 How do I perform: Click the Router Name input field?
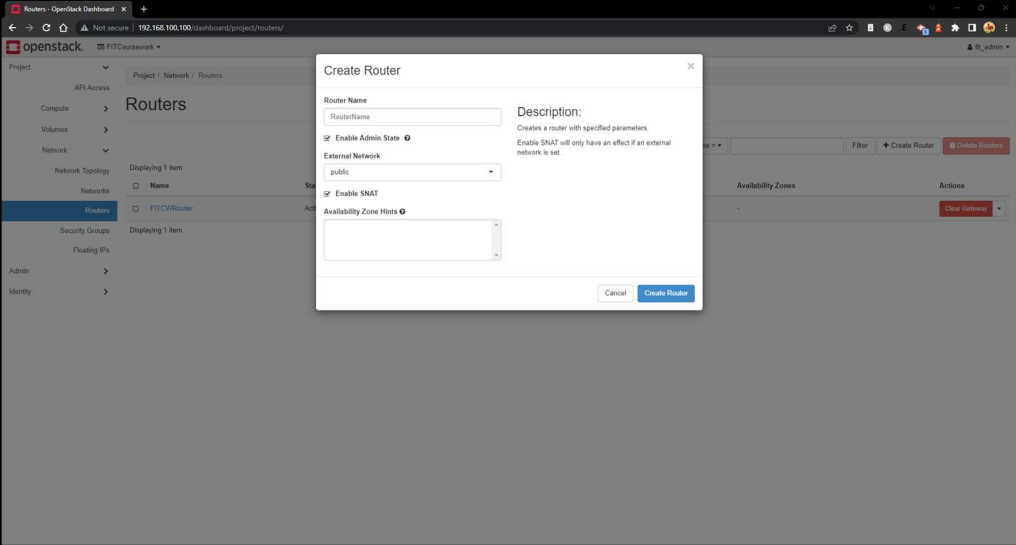(x=412, y=117)
